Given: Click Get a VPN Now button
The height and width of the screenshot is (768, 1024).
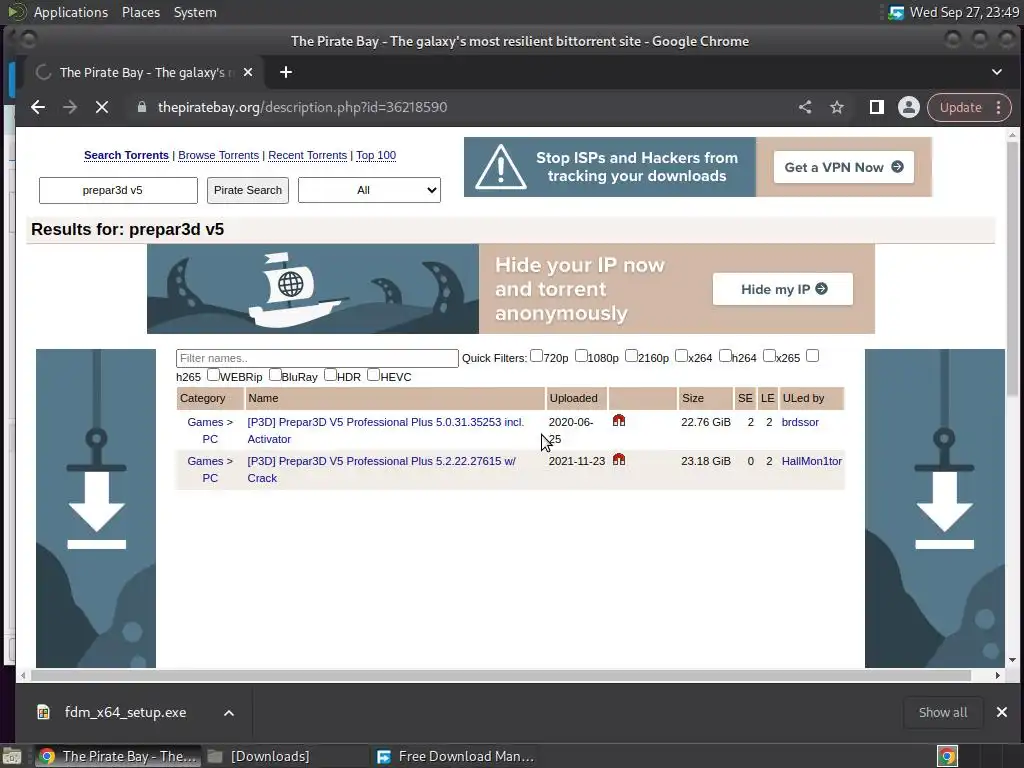Looking at the screenshot, I should coord(844,167).
